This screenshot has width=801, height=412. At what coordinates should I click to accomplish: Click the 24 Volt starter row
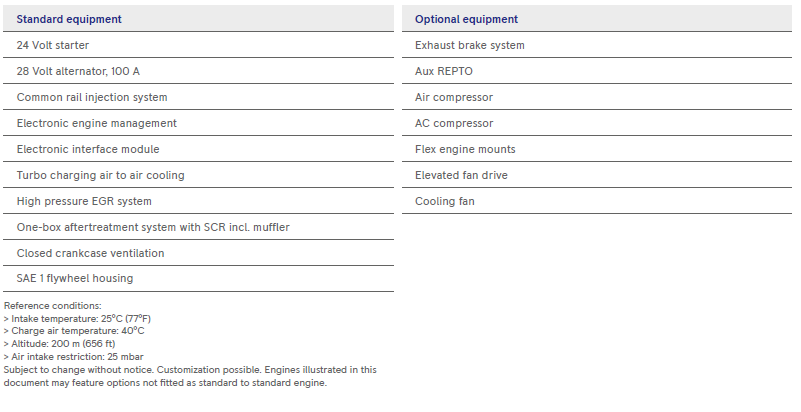[198, 45]
